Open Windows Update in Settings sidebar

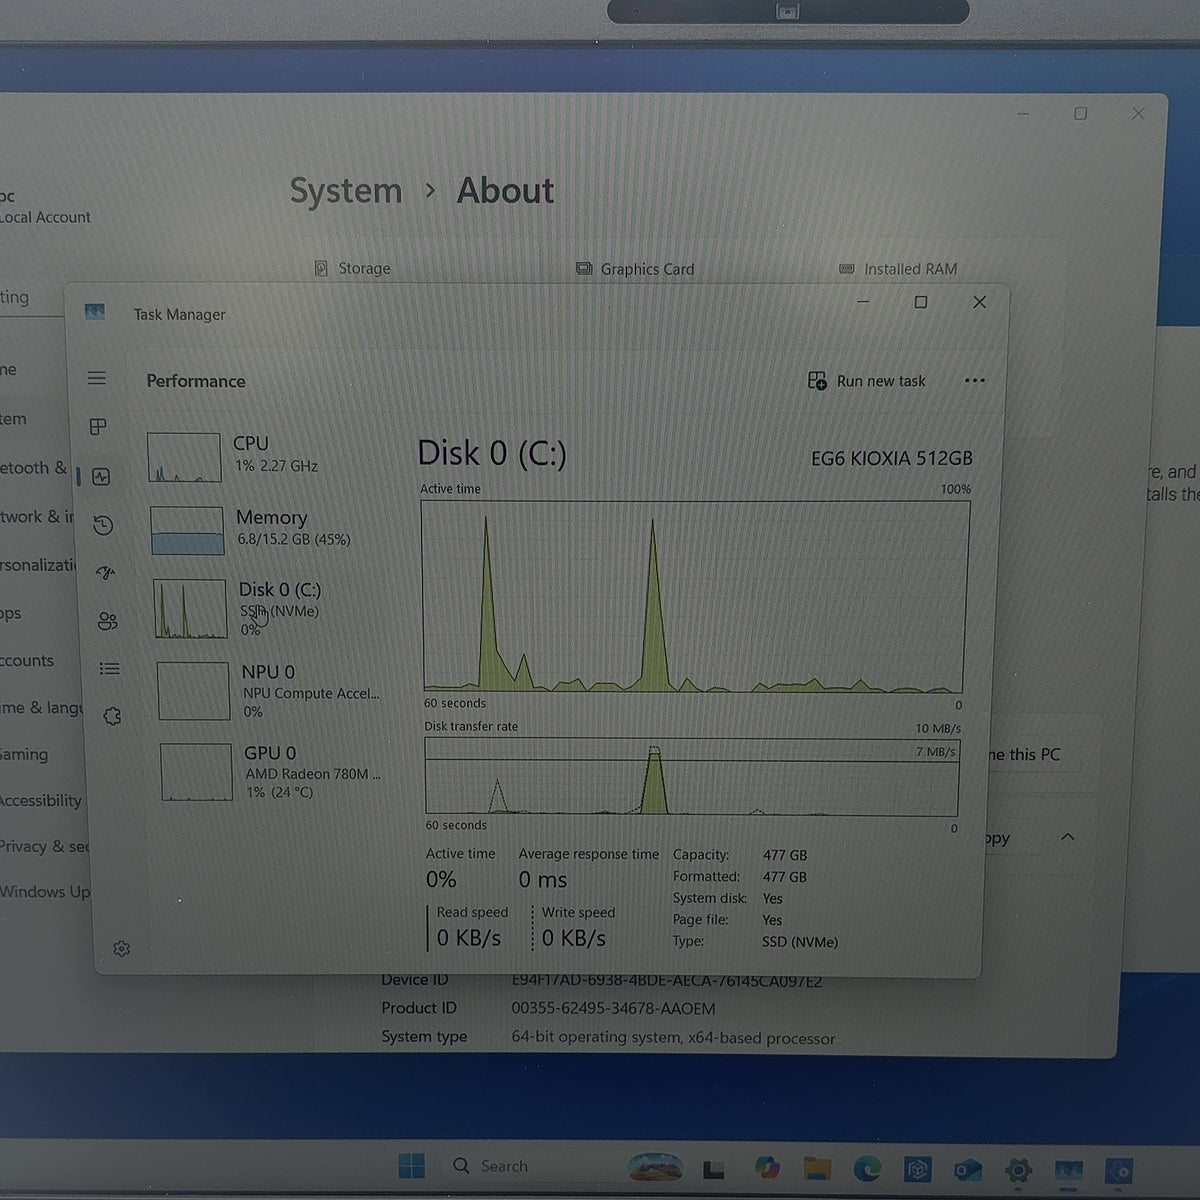point(45,891)
